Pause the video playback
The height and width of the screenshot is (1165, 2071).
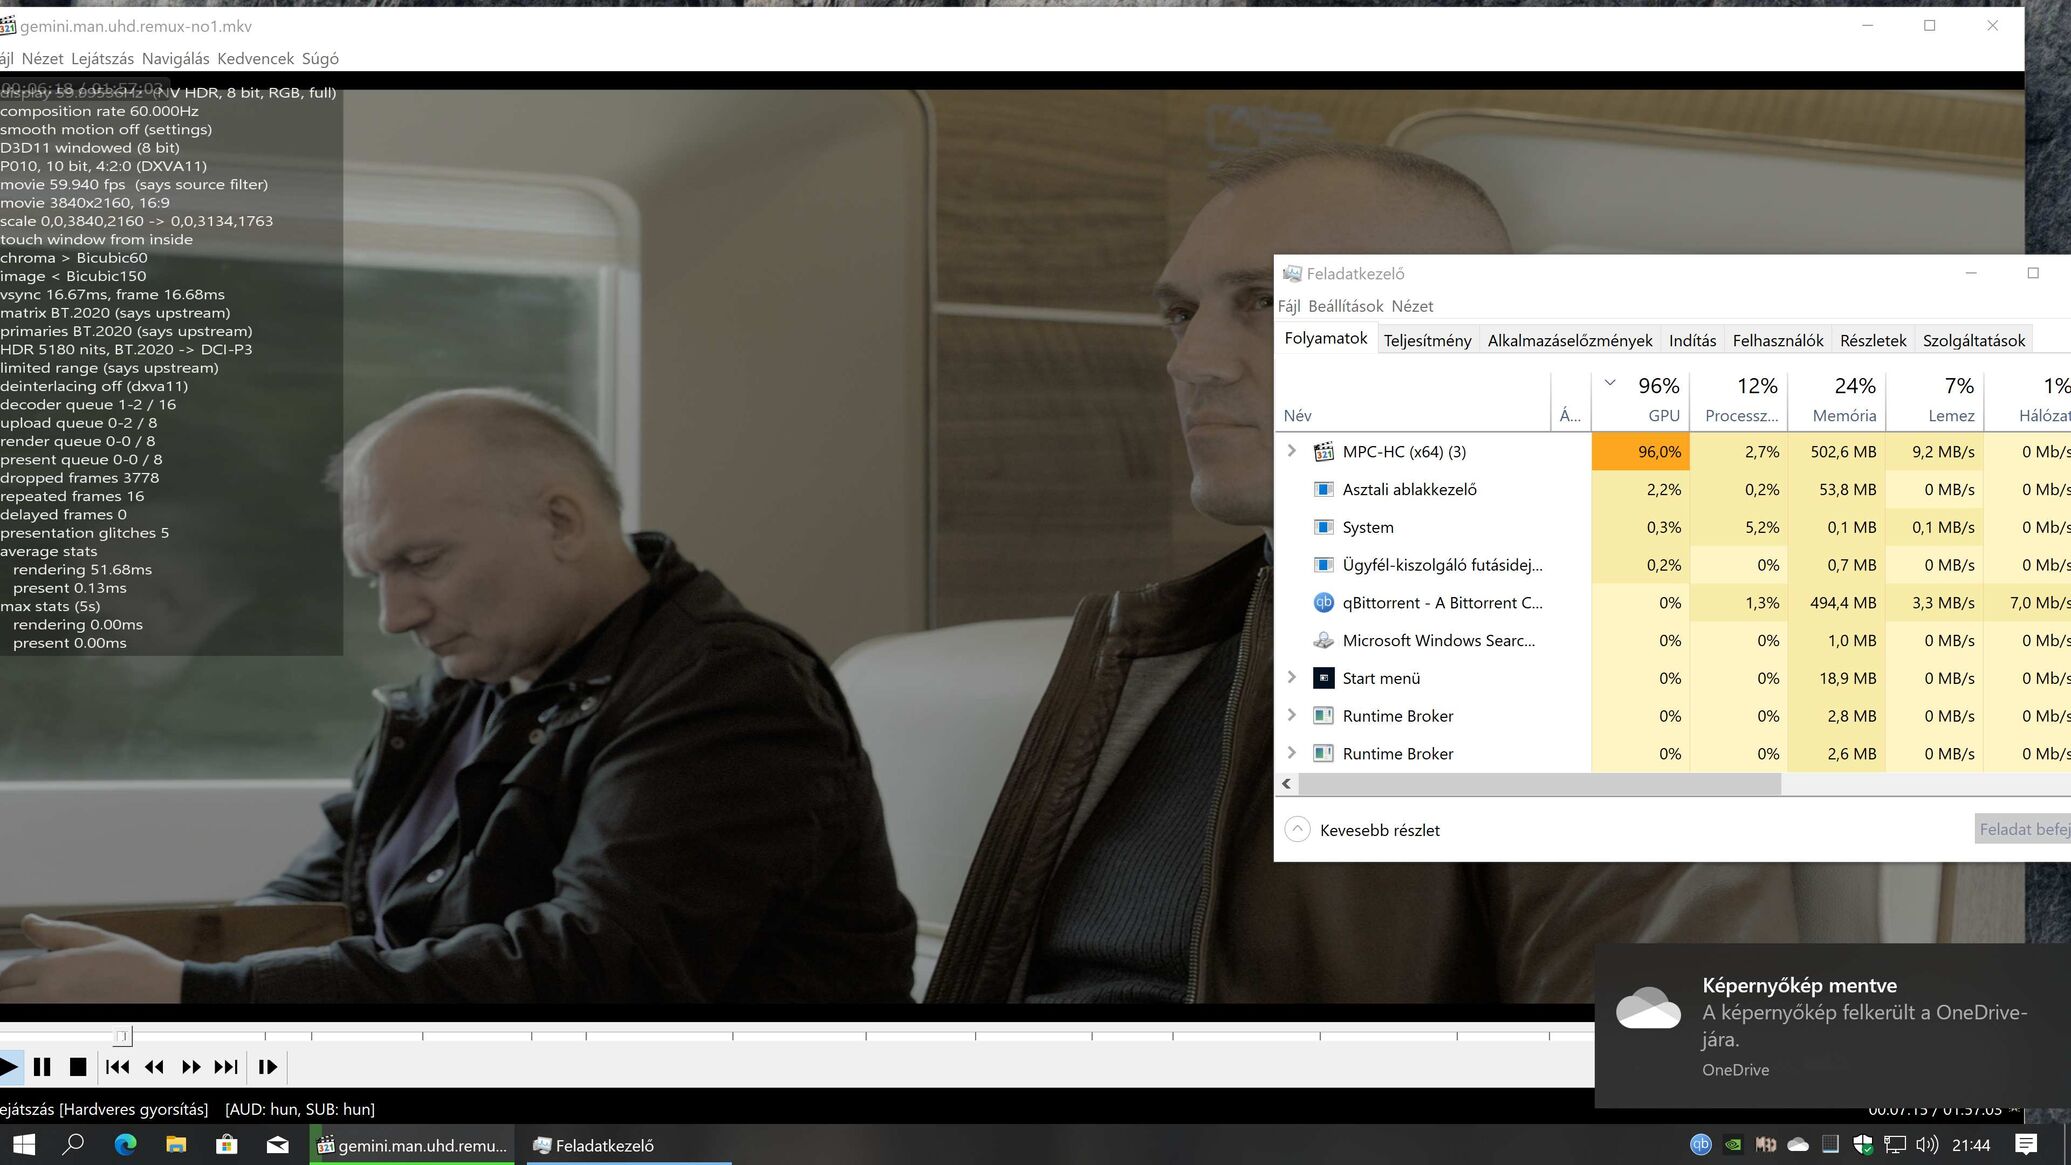tap(42, 1067)
